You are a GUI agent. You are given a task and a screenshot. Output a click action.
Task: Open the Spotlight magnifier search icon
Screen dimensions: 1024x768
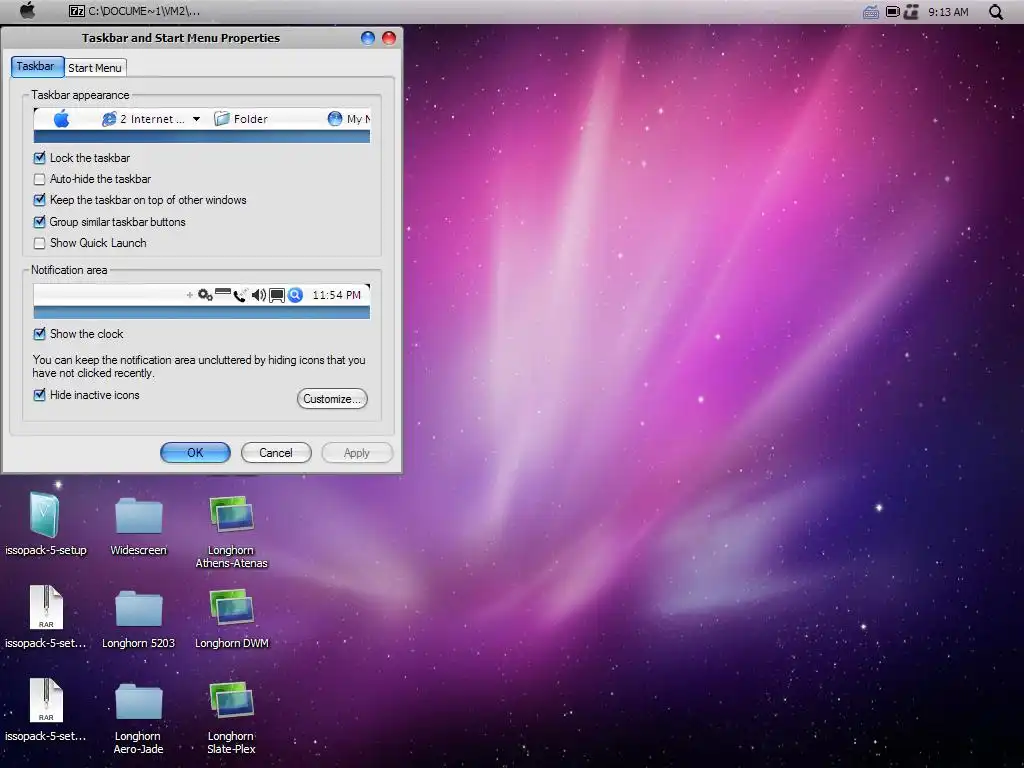pyautogui.click(x=995, y=12)
